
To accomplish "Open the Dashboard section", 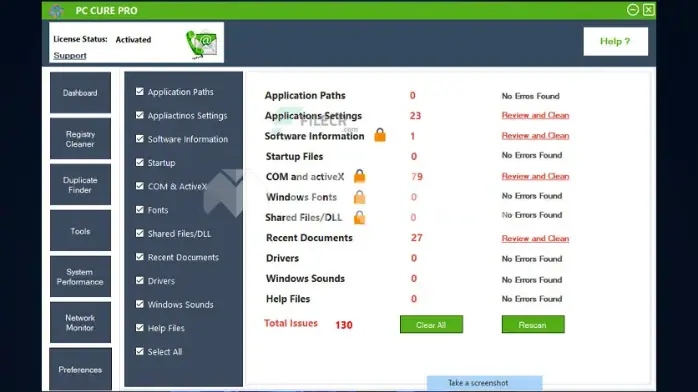I will tap(80, 93).
